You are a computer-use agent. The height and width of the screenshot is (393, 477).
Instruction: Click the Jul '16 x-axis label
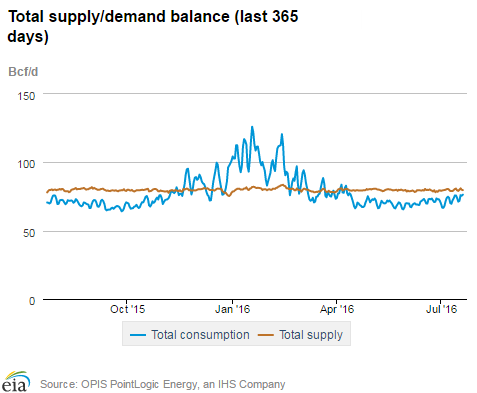pos(441,309)
